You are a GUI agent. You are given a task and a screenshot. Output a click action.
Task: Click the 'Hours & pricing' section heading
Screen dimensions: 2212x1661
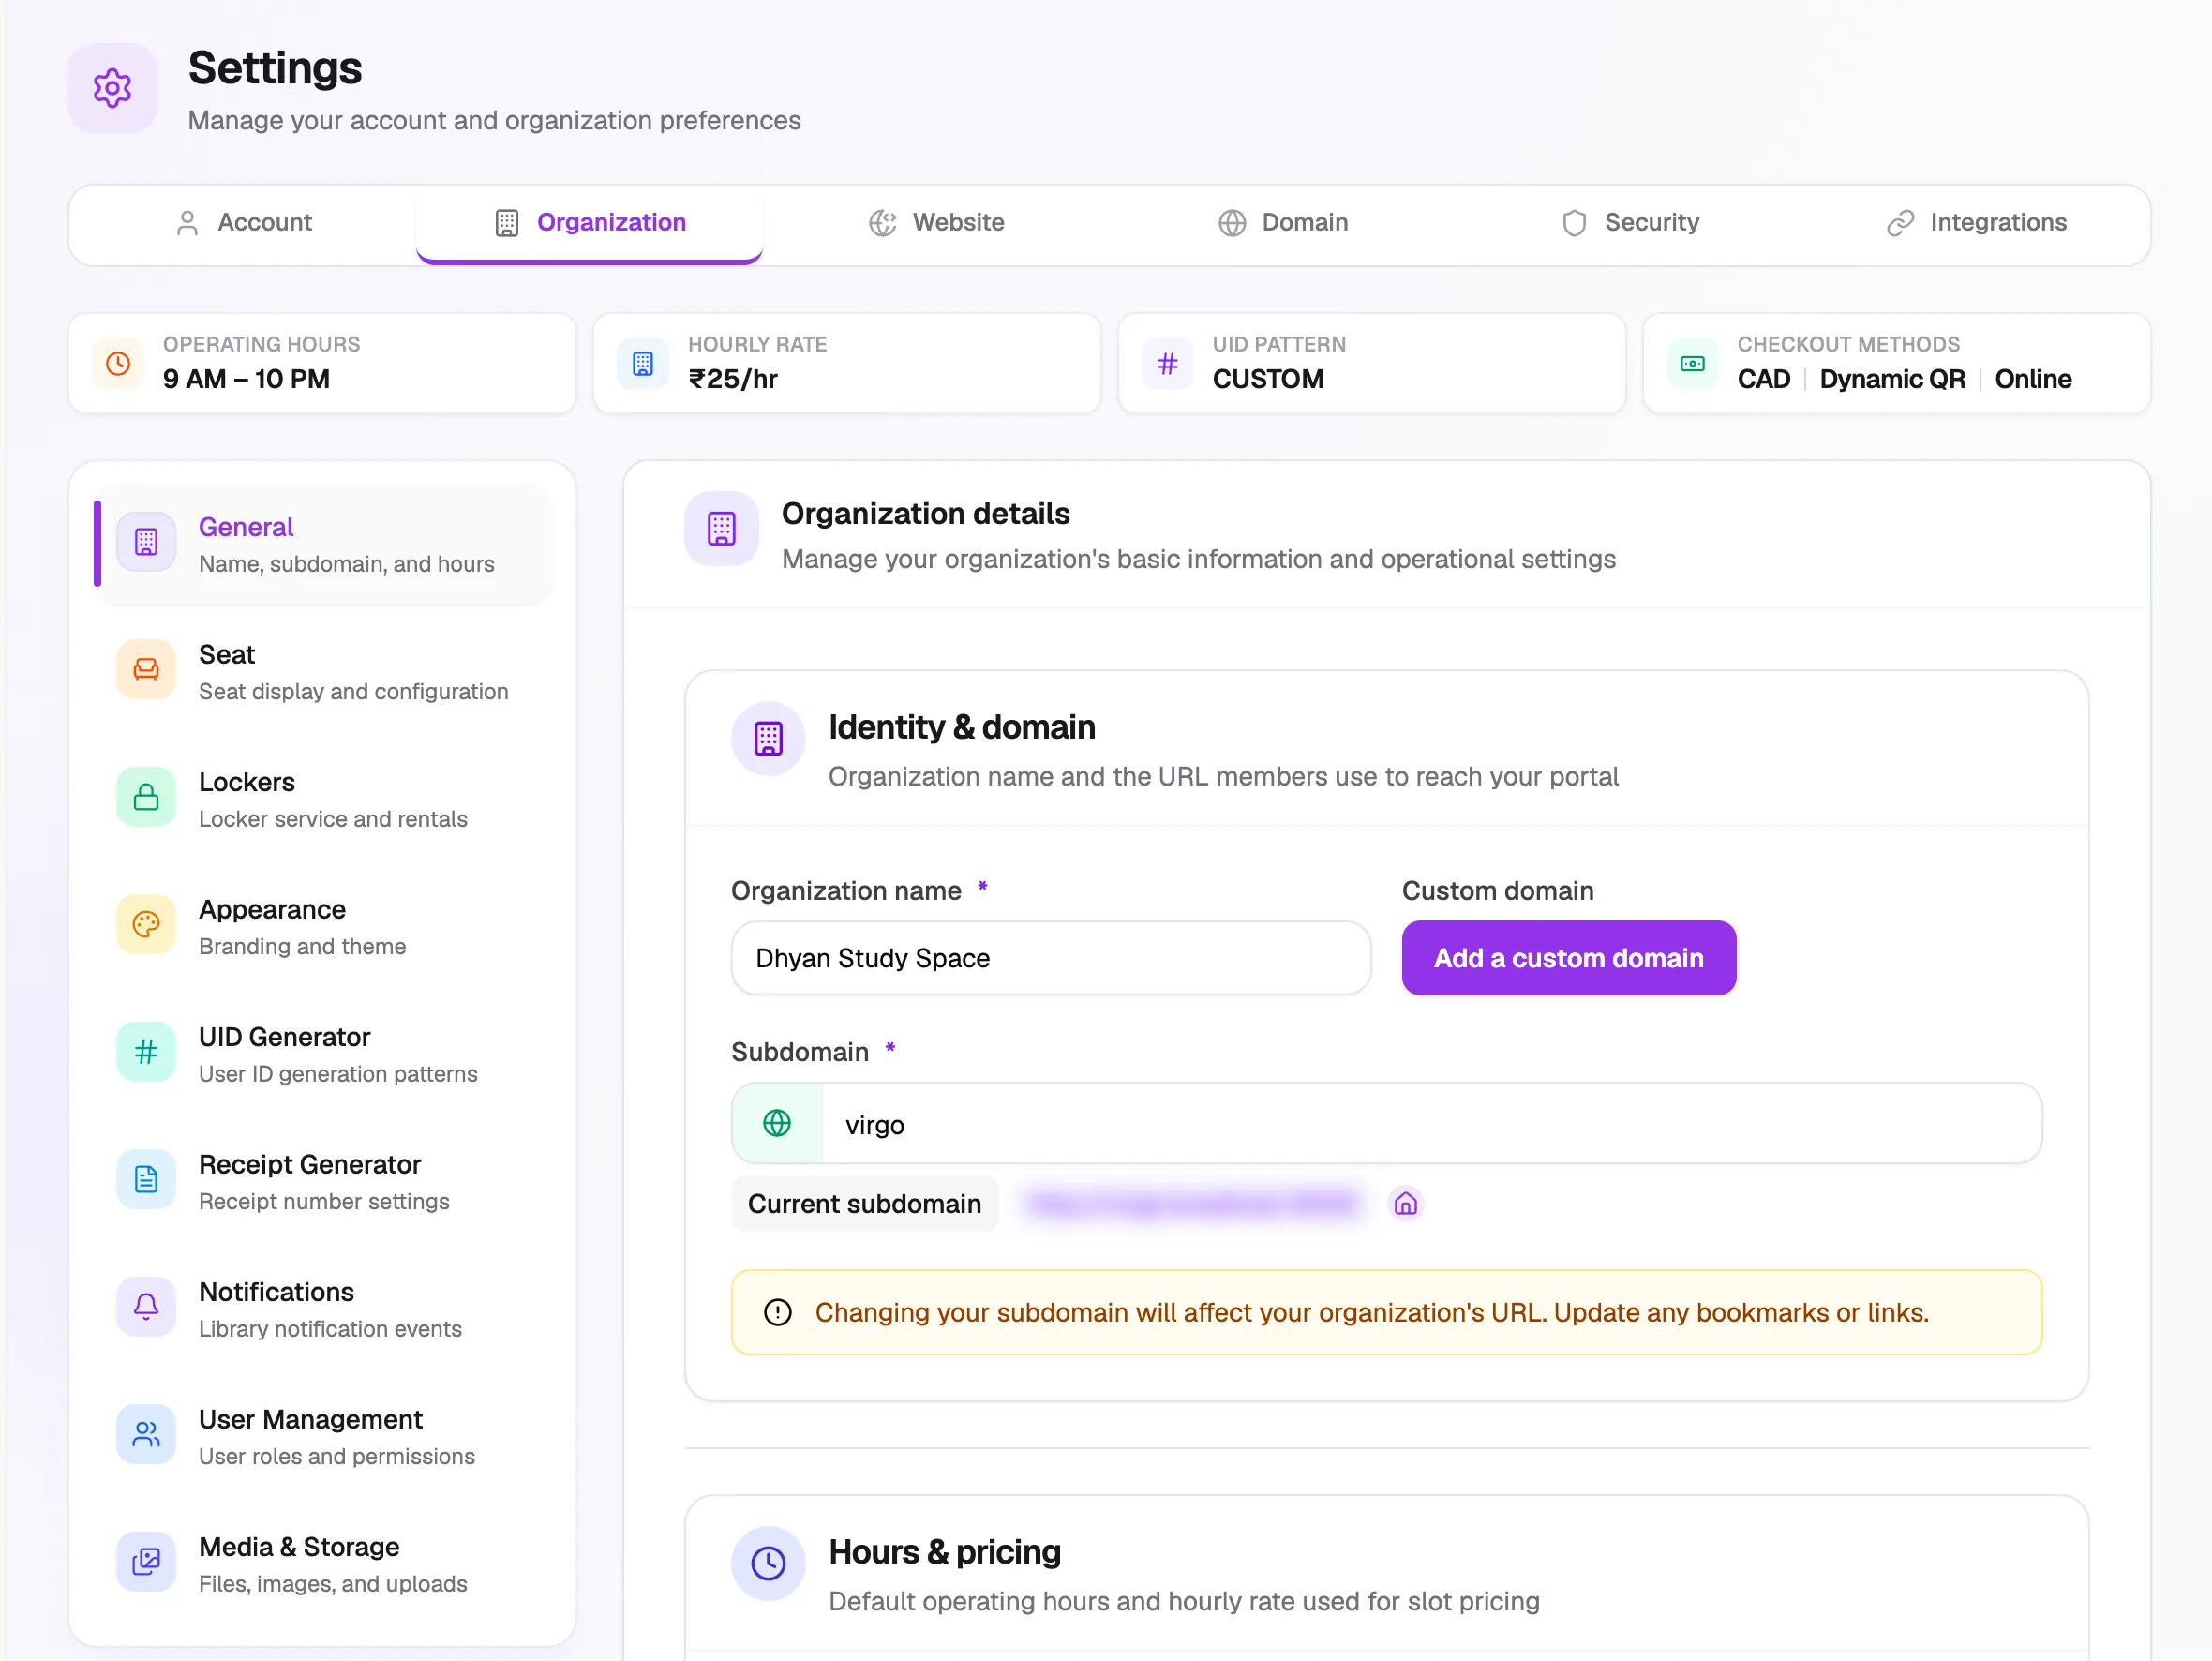(x=945, y=1552)
